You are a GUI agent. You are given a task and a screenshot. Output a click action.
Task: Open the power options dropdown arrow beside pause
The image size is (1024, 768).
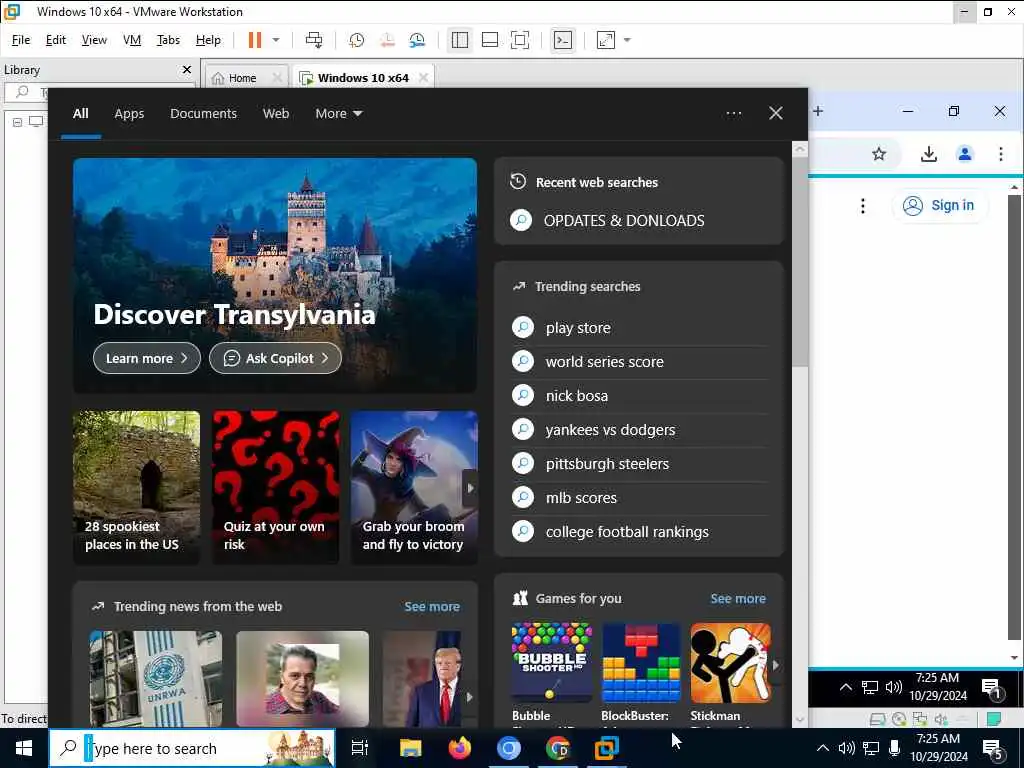click(276, 40)
